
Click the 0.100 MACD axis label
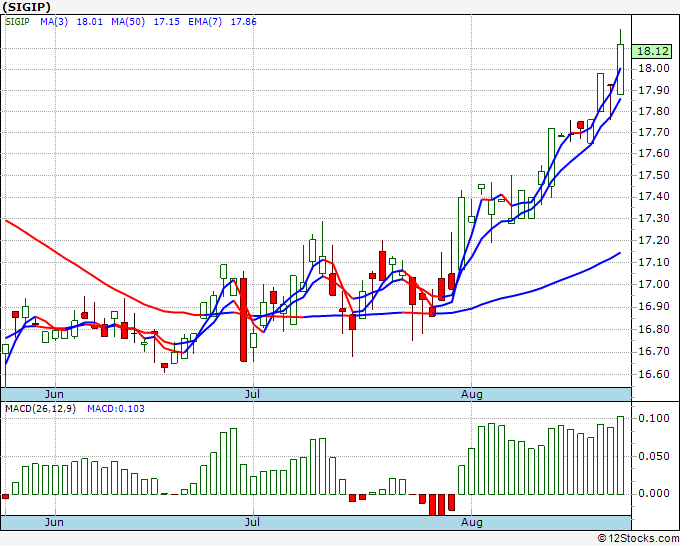[x=654, y=418]
